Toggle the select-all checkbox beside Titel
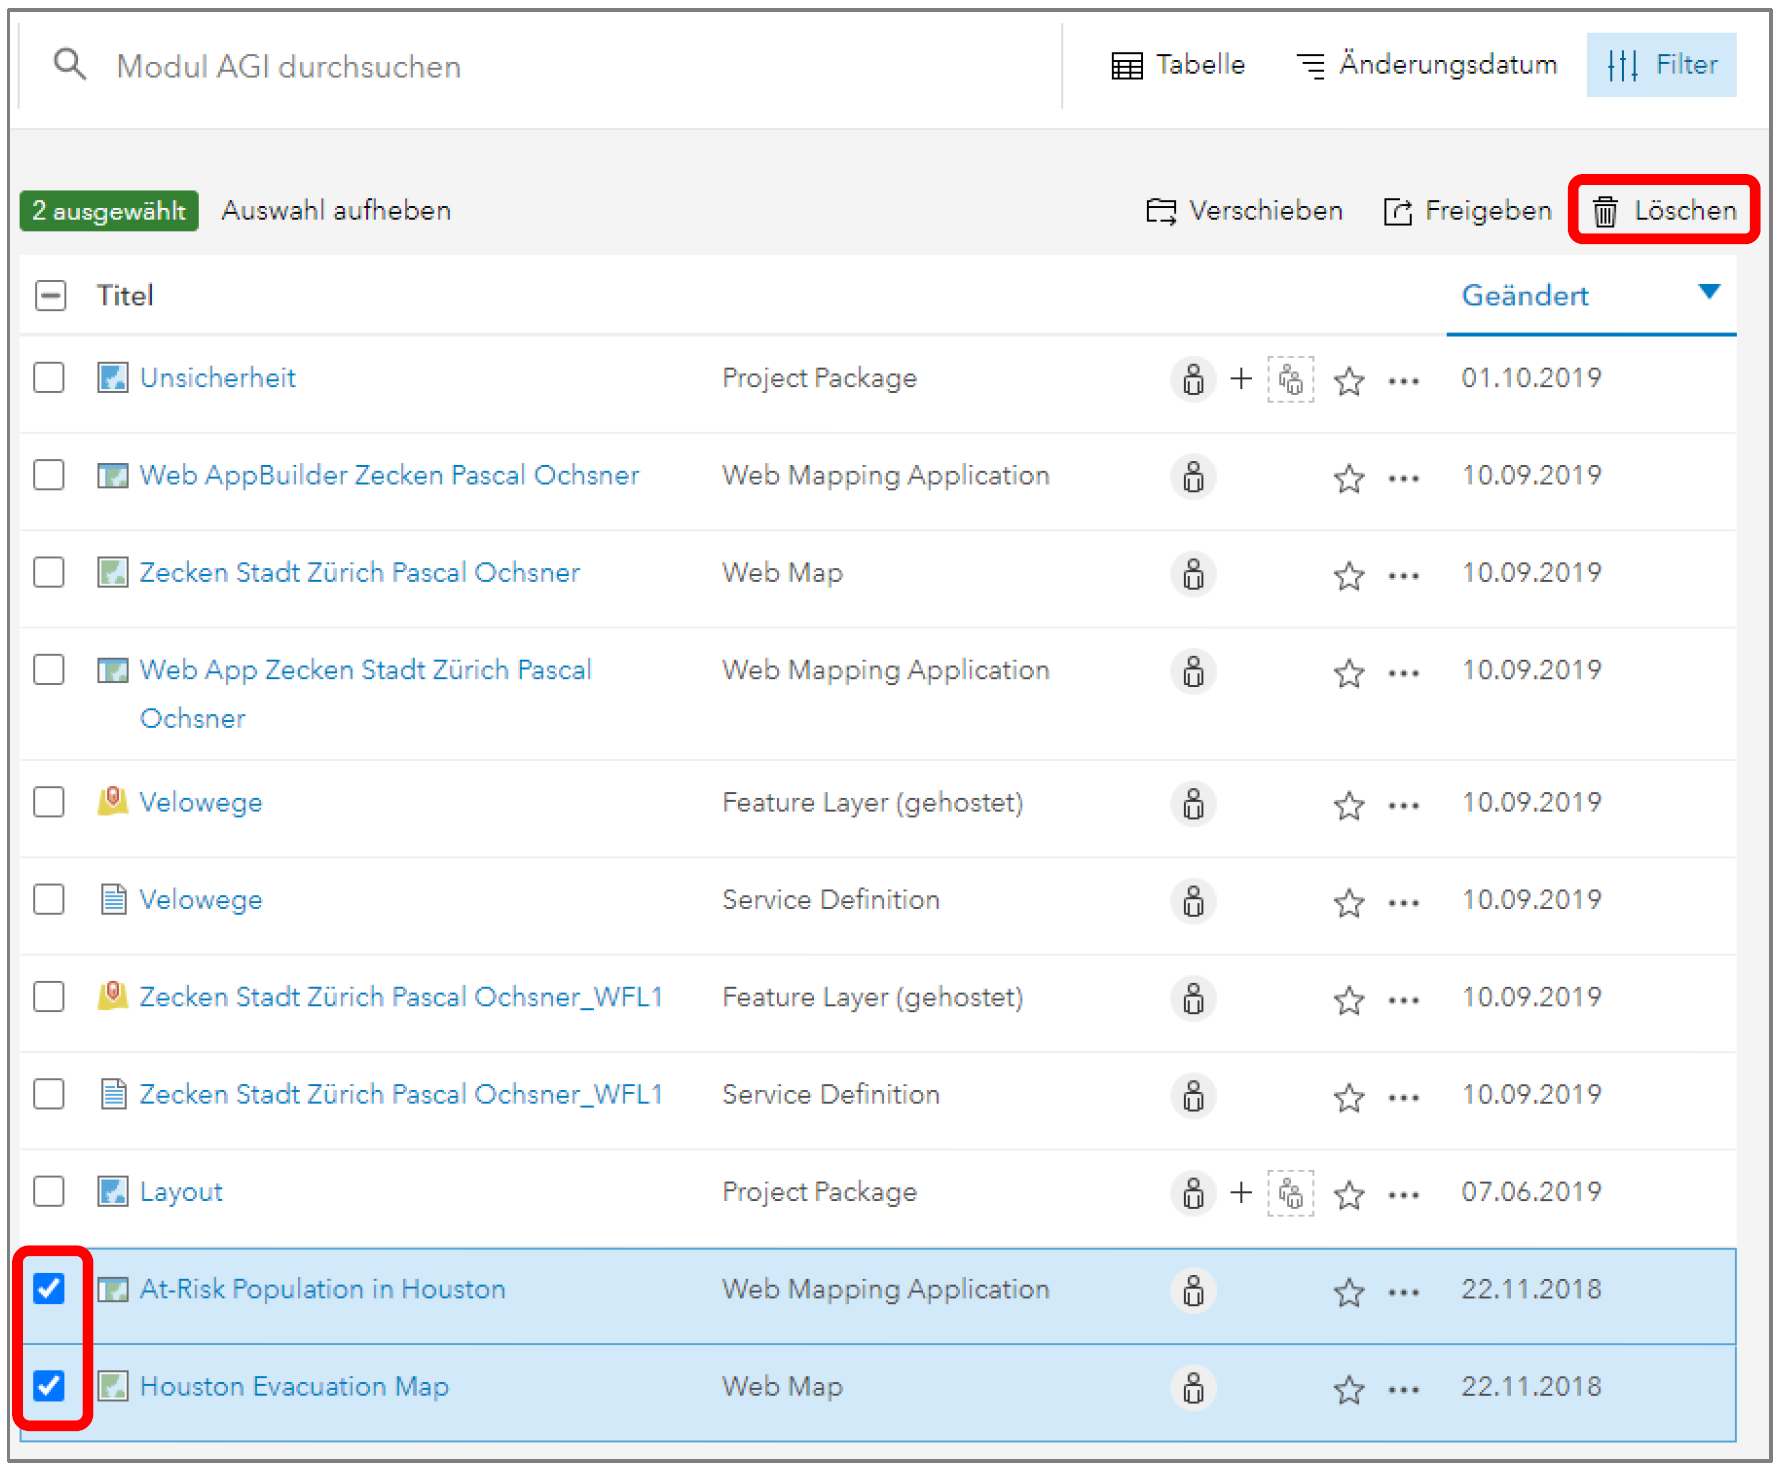 tap(51, 296)
